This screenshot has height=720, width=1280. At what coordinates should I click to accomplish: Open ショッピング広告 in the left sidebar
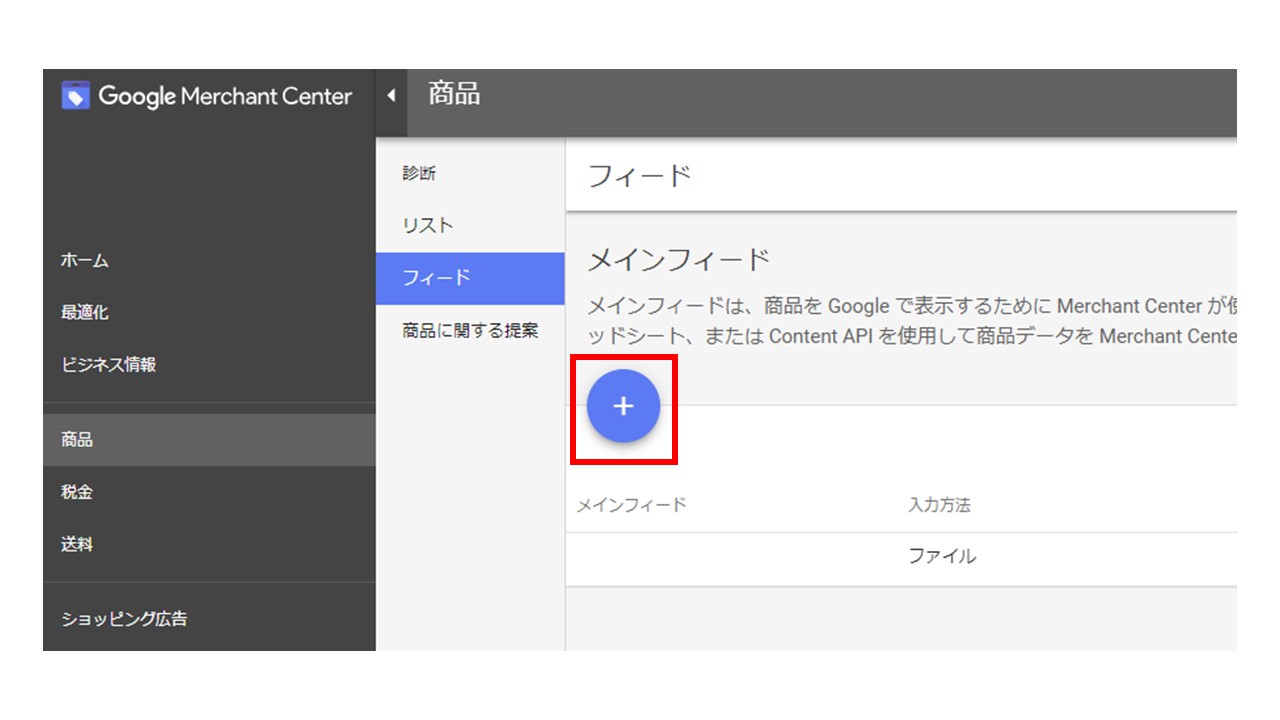pos(124,618)
